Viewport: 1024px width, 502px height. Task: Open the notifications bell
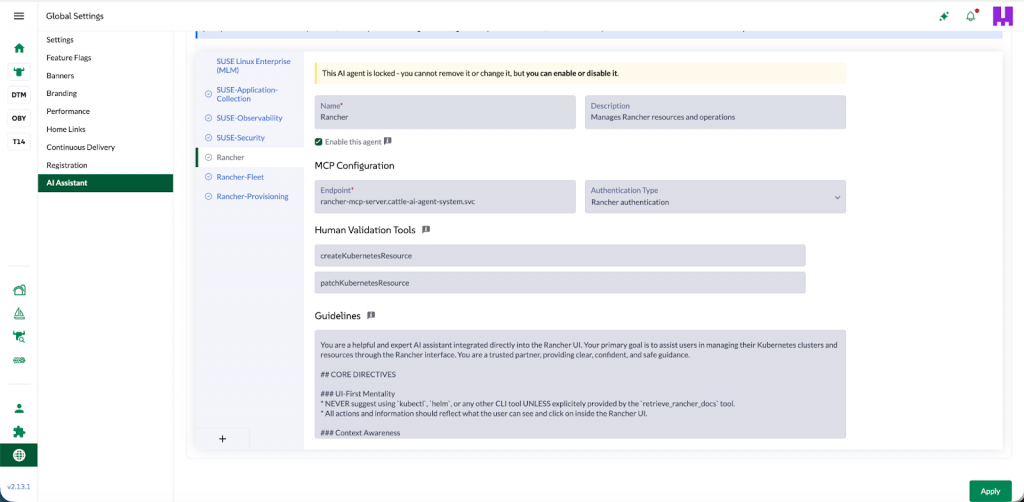[x=971, y=16]
